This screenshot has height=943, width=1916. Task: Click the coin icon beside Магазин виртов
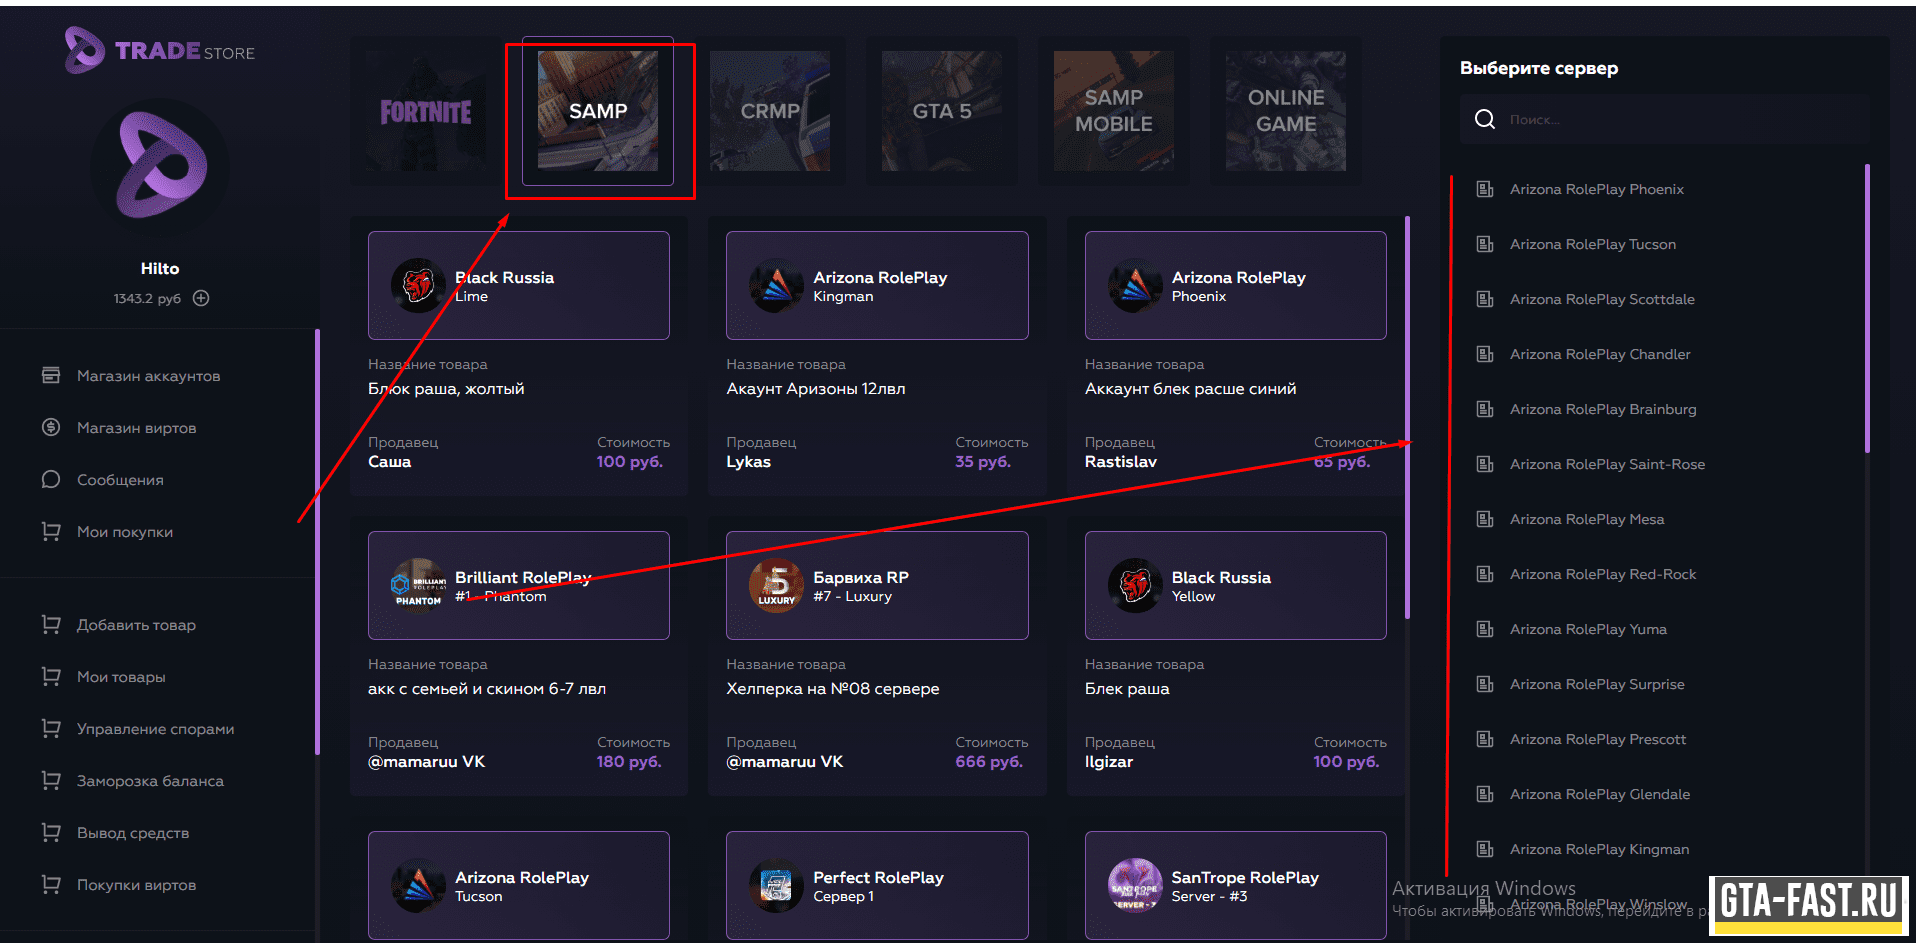click(51, 427)
